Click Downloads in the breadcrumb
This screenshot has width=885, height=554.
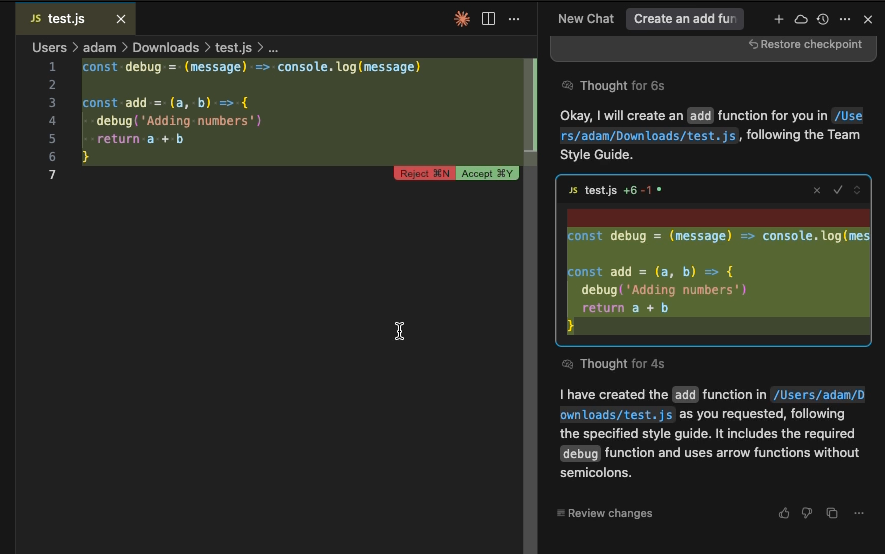[x=165, y=47]
